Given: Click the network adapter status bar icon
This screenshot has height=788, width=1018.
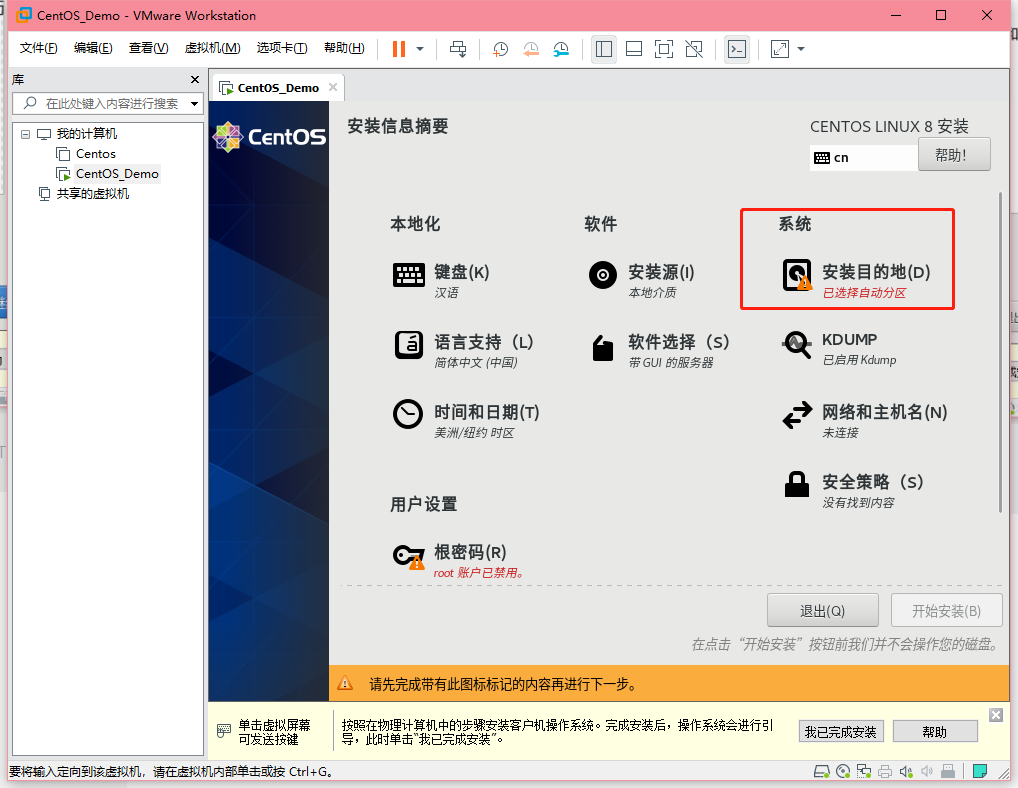Looking at the screenshot, I should tap(864, 771).
